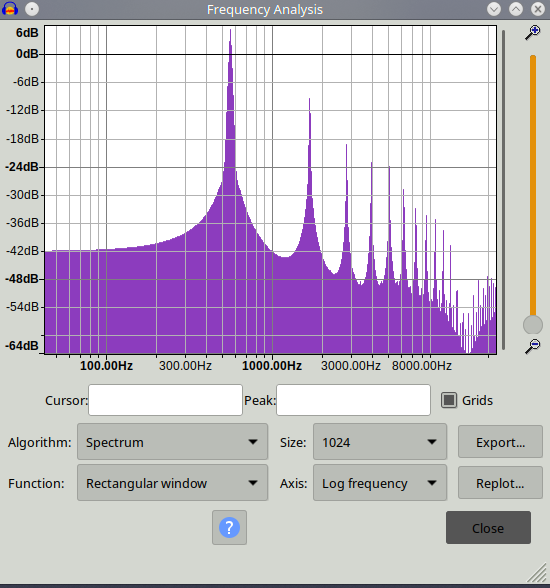550x588 pixels.
Task: Click the -48dB axis label
Action: pyautogui.click(x=22, y=279)
